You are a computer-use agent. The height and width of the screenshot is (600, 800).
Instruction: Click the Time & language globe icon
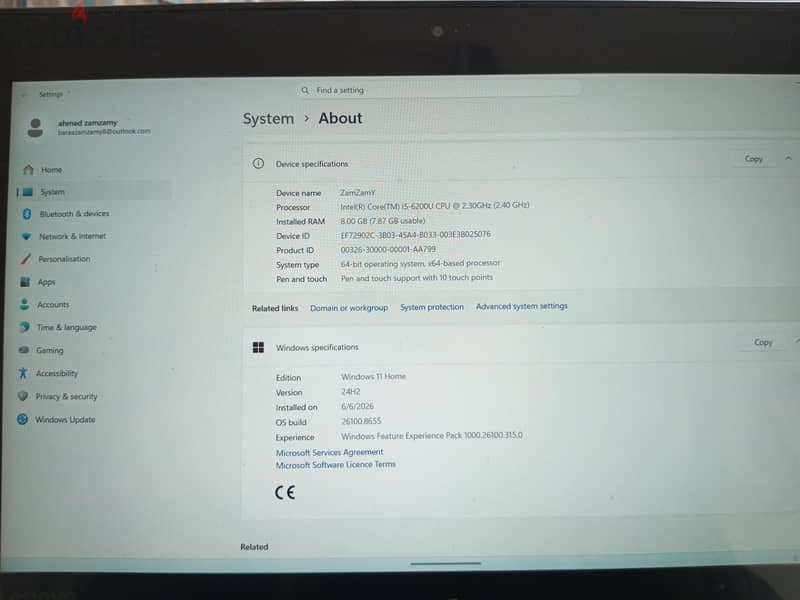pyautogui.click(x=24, y=327)
